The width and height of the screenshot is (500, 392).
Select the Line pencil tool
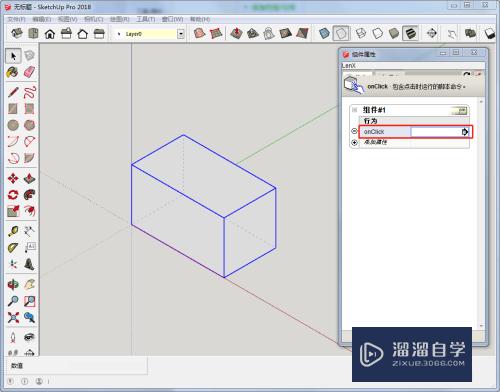13,92
